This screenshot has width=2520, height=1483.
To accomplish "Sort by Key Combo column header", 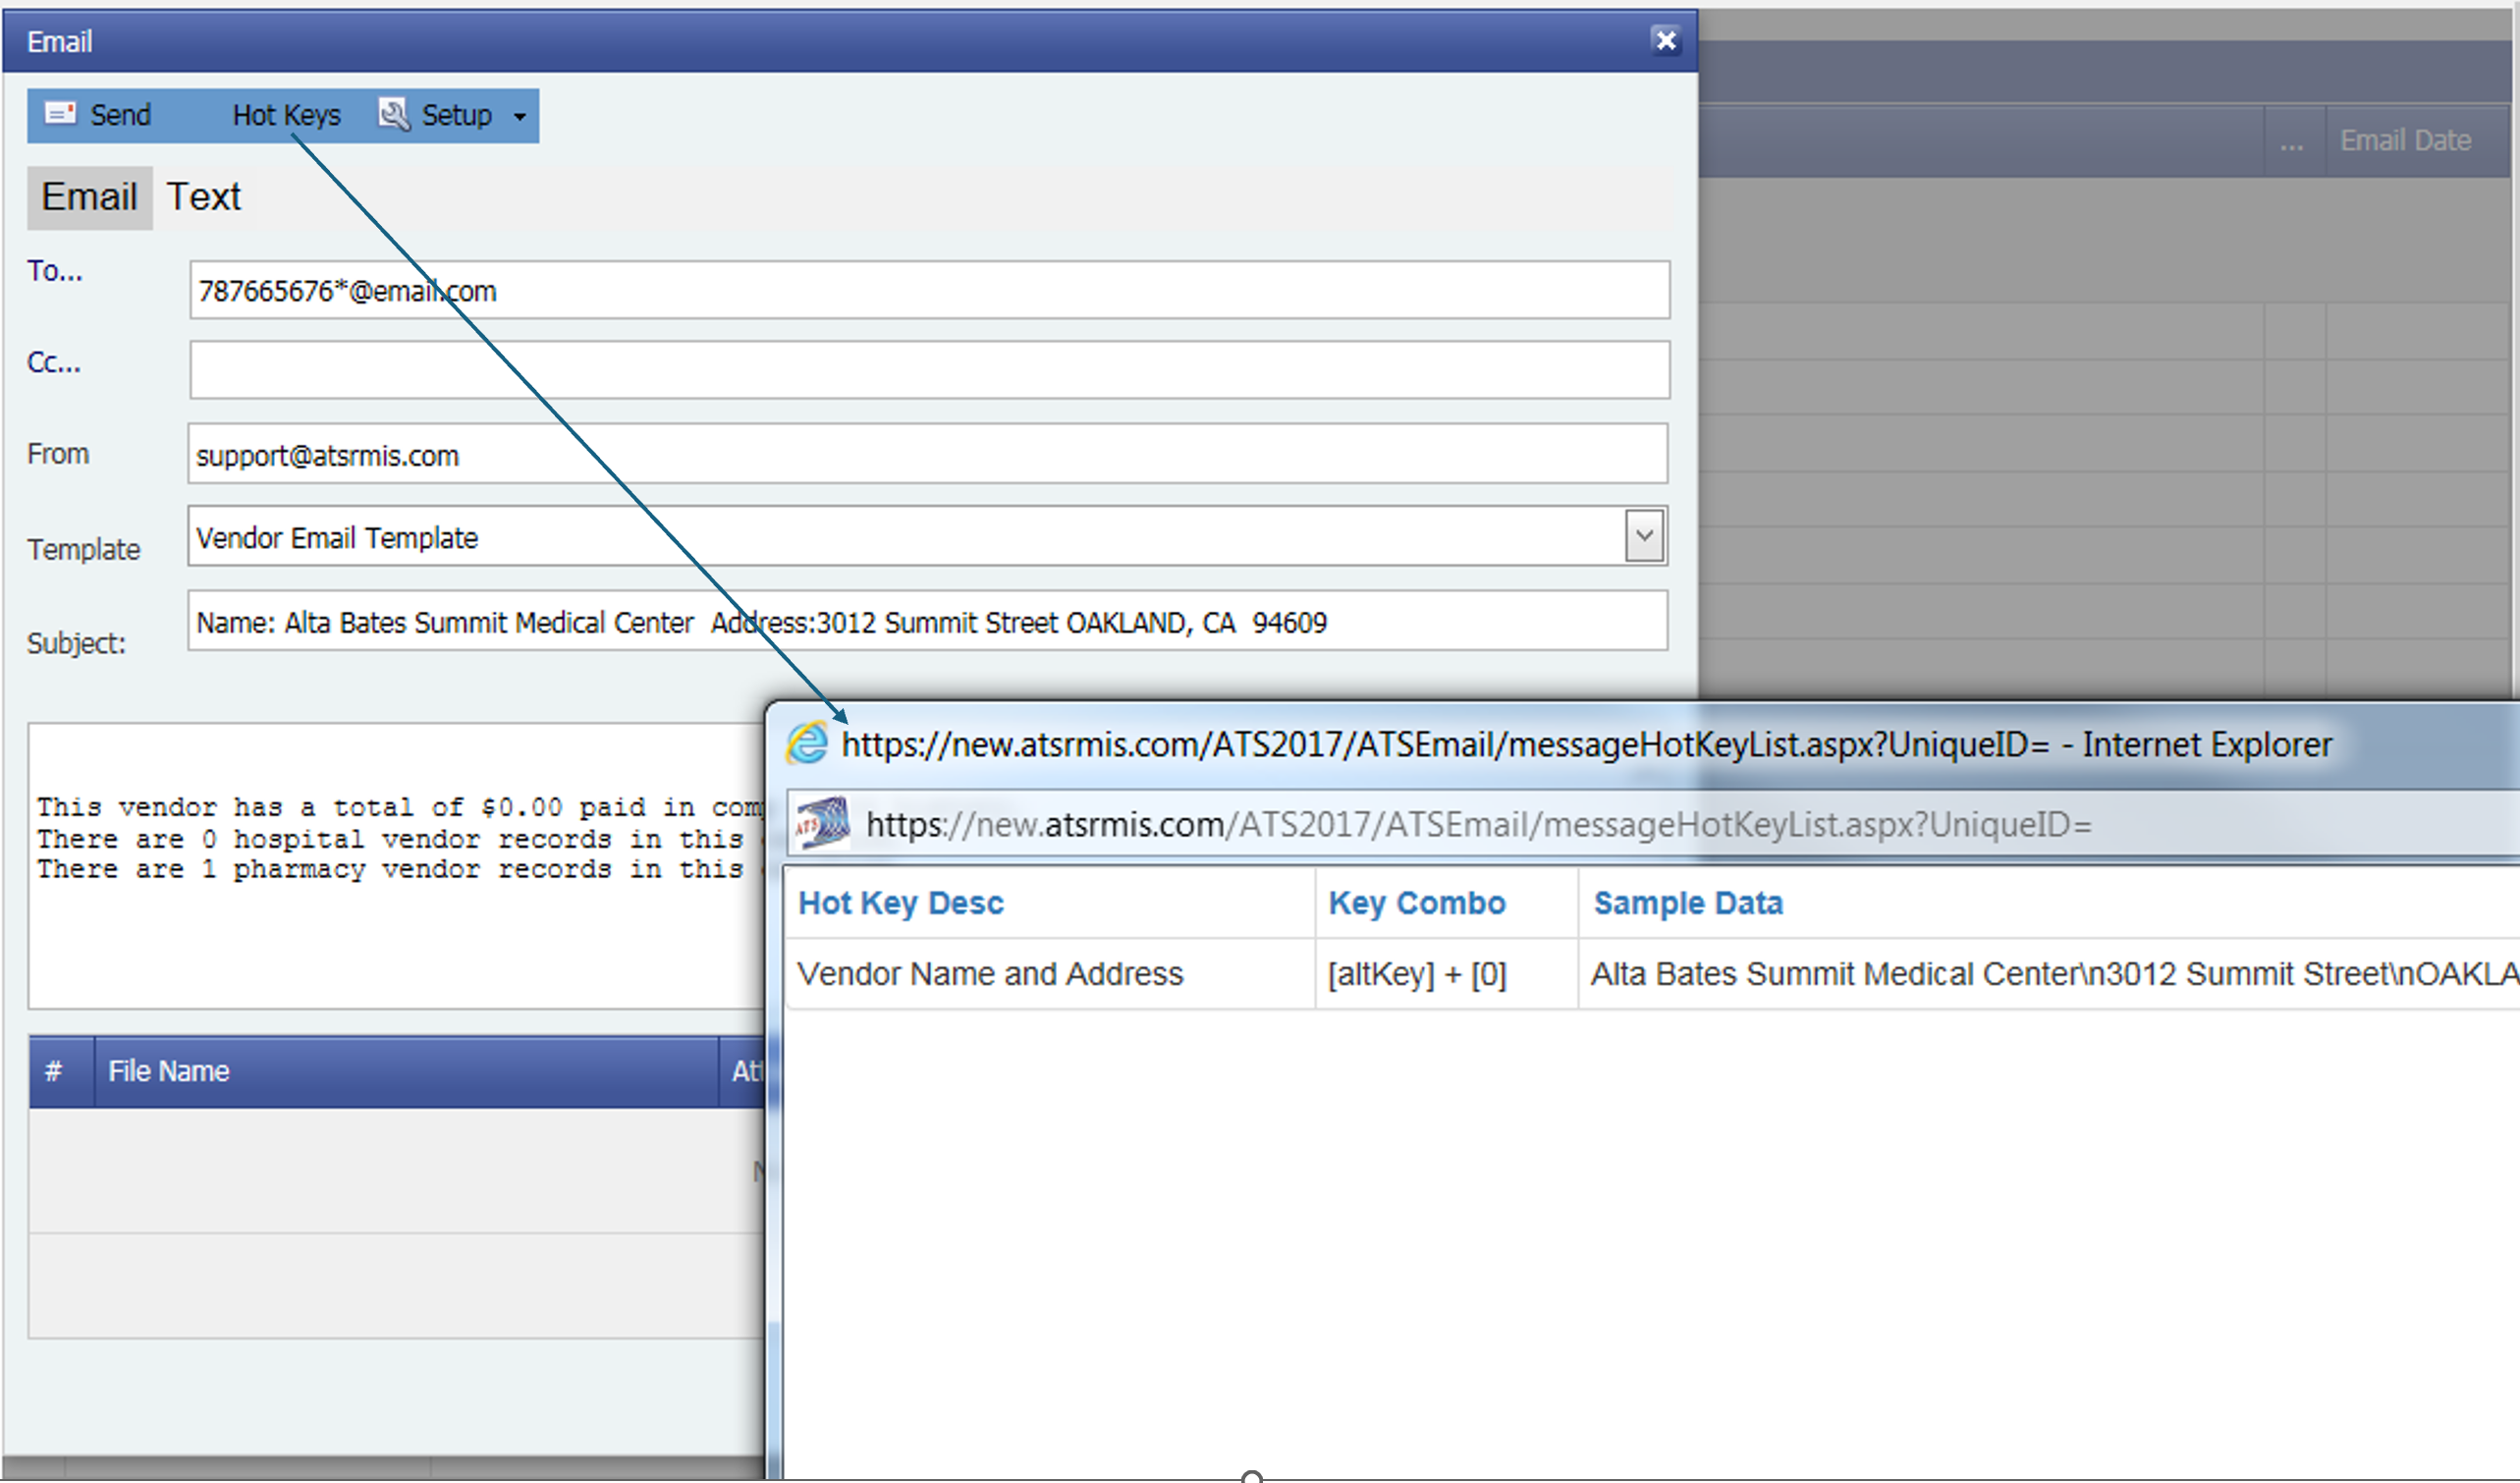I will pos(1416,903).
